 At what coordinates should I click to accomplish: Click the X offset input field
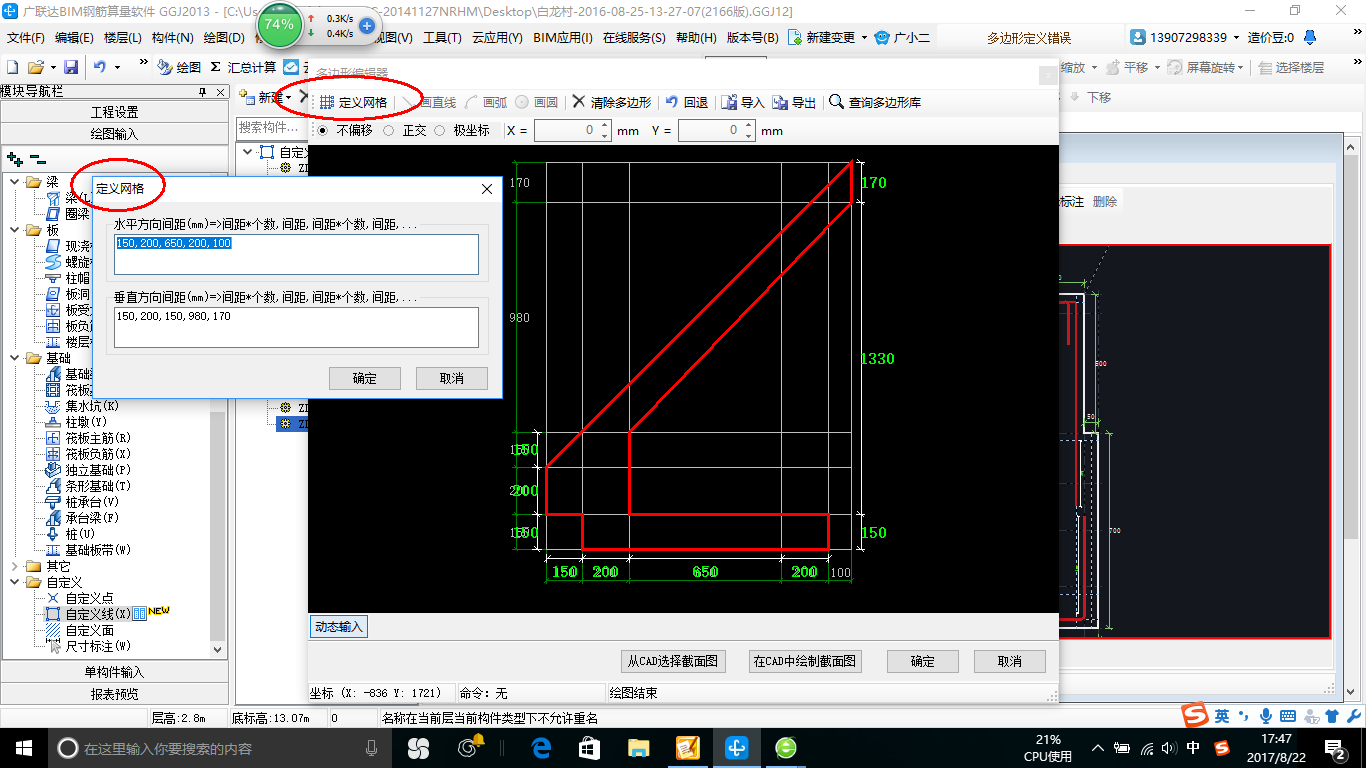[x=572, y=130]
